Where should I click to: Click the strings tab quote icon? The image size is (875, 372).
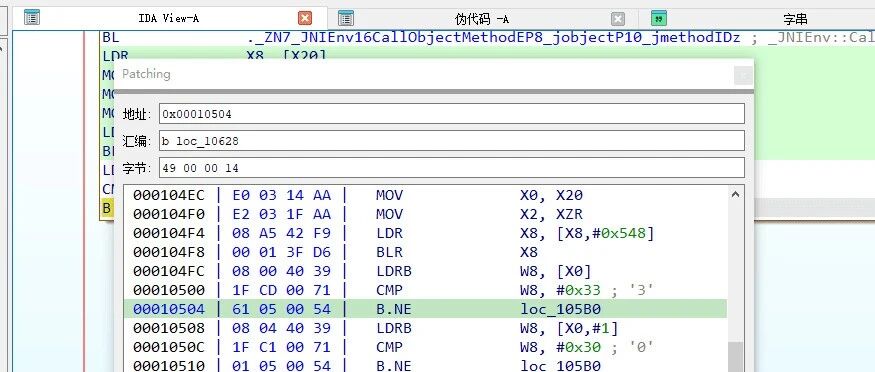659,18
